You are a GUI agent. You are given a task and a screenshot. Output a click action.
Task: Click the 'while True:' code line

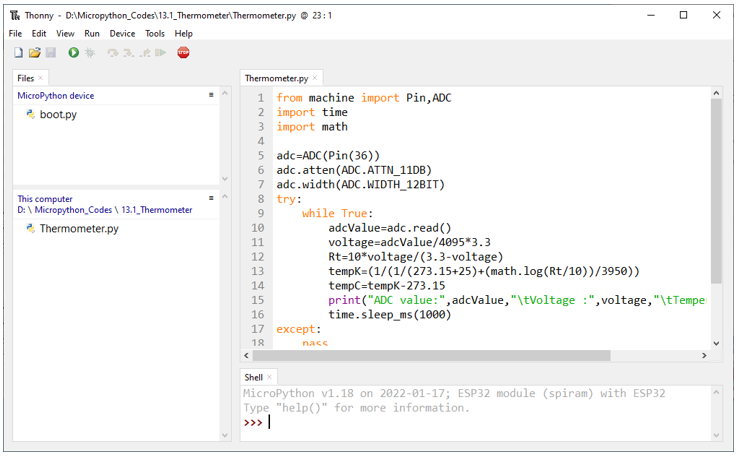(x=337, y=214)
